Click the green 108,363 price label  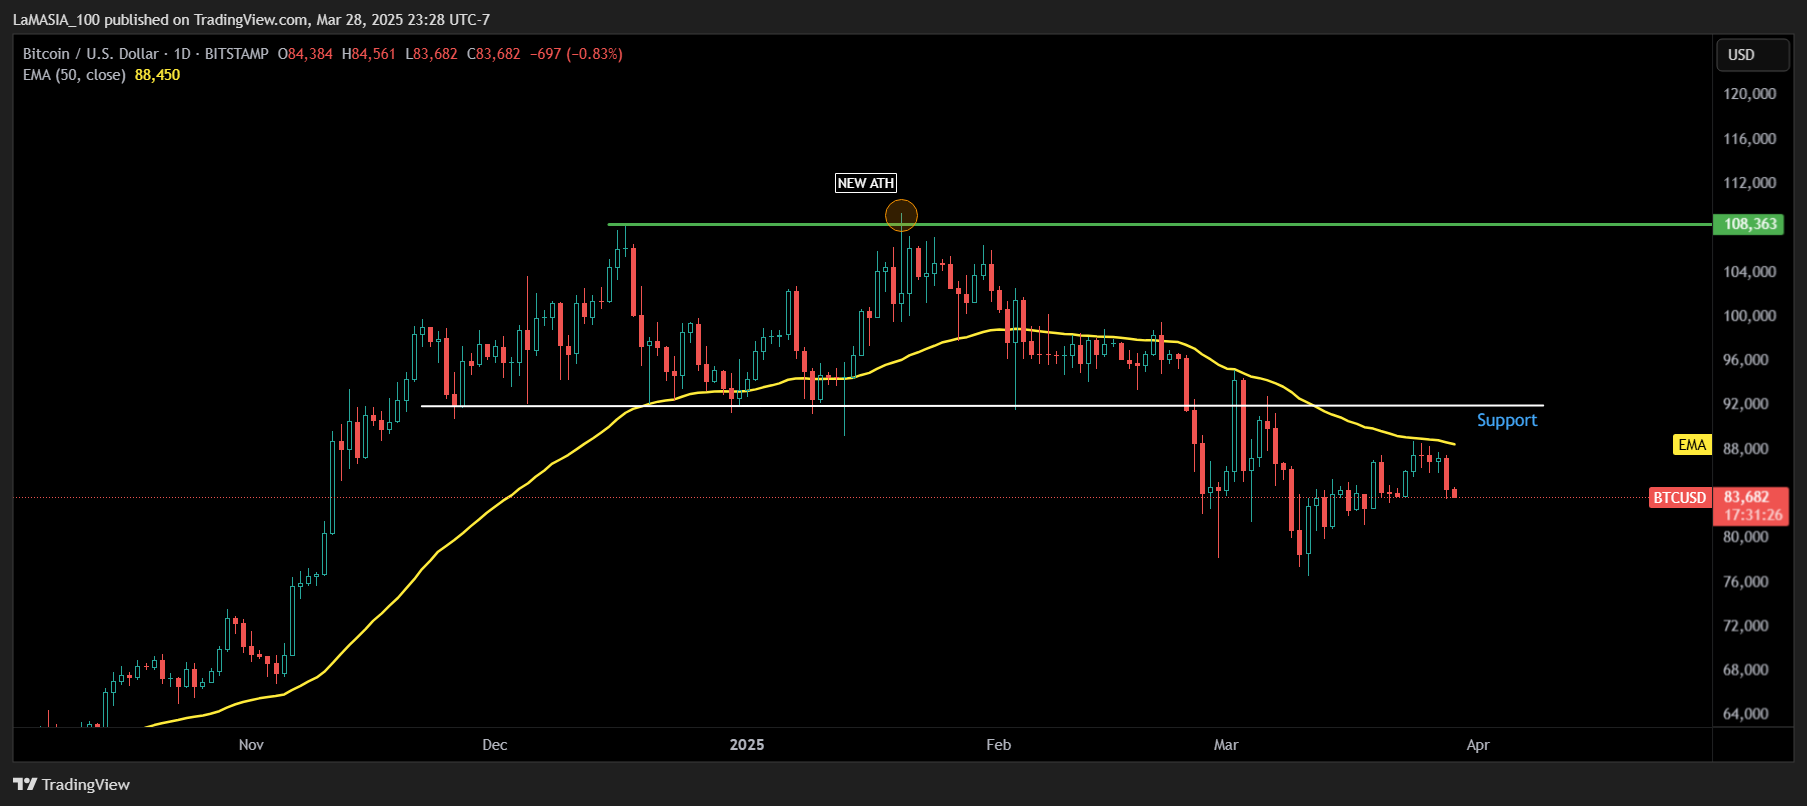point(1750,224)
